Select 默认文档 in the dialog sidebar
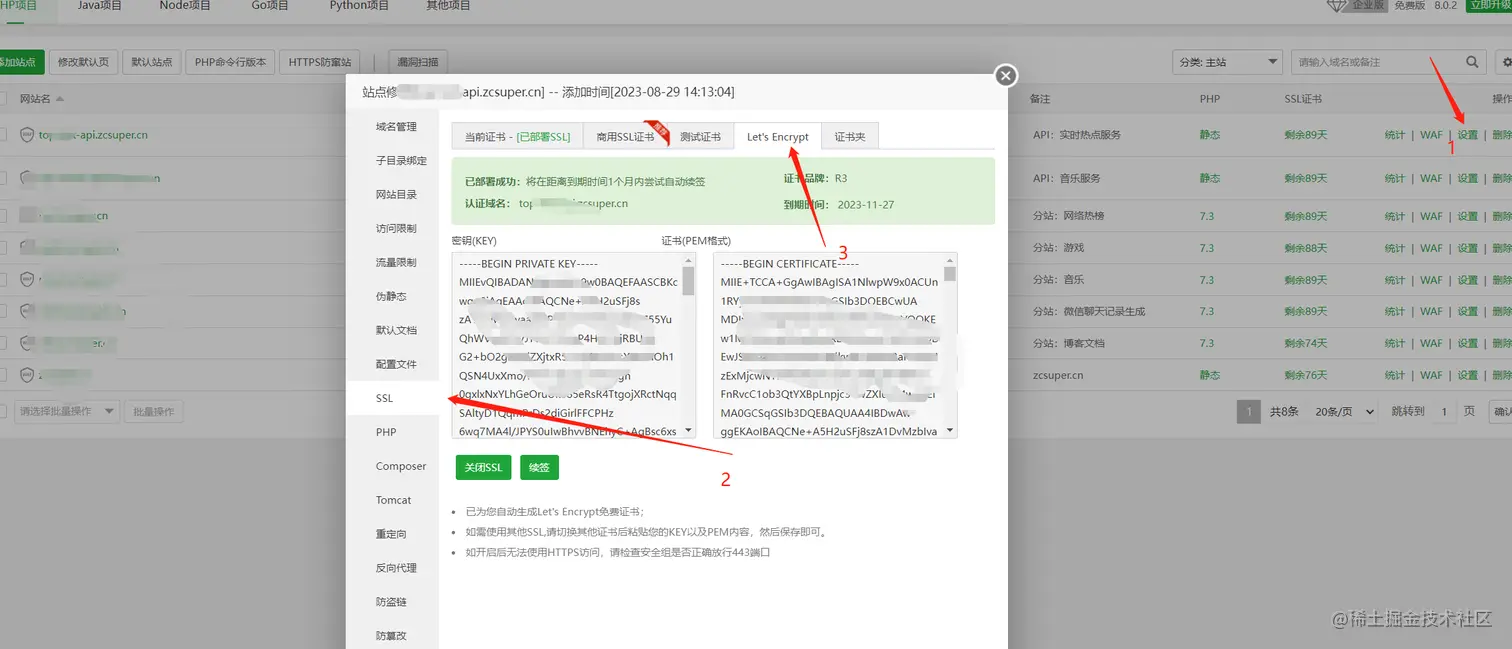 [392, 330]
